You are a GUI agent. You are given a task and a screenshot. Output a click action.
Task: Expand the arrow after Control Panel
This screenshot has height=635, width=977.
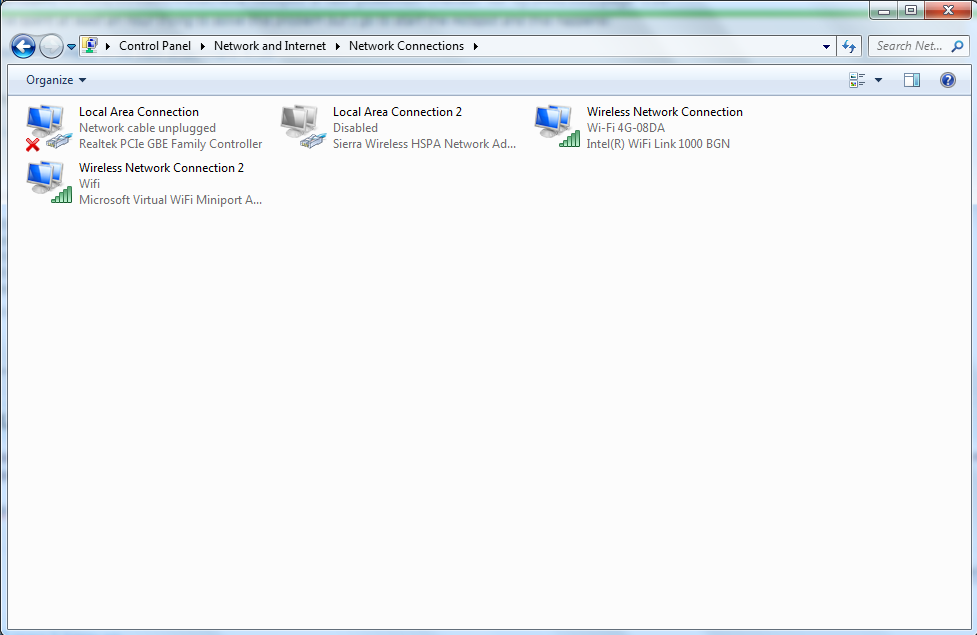pos(203,46)
